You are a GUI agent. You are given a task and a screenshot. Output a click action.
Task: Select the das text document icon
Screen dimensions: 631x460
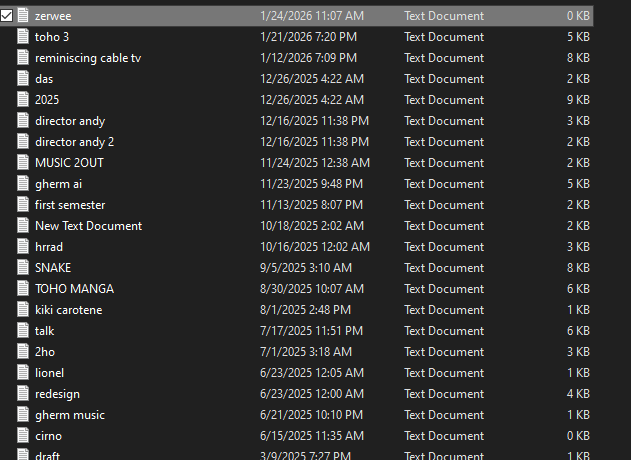coord(24,79)
